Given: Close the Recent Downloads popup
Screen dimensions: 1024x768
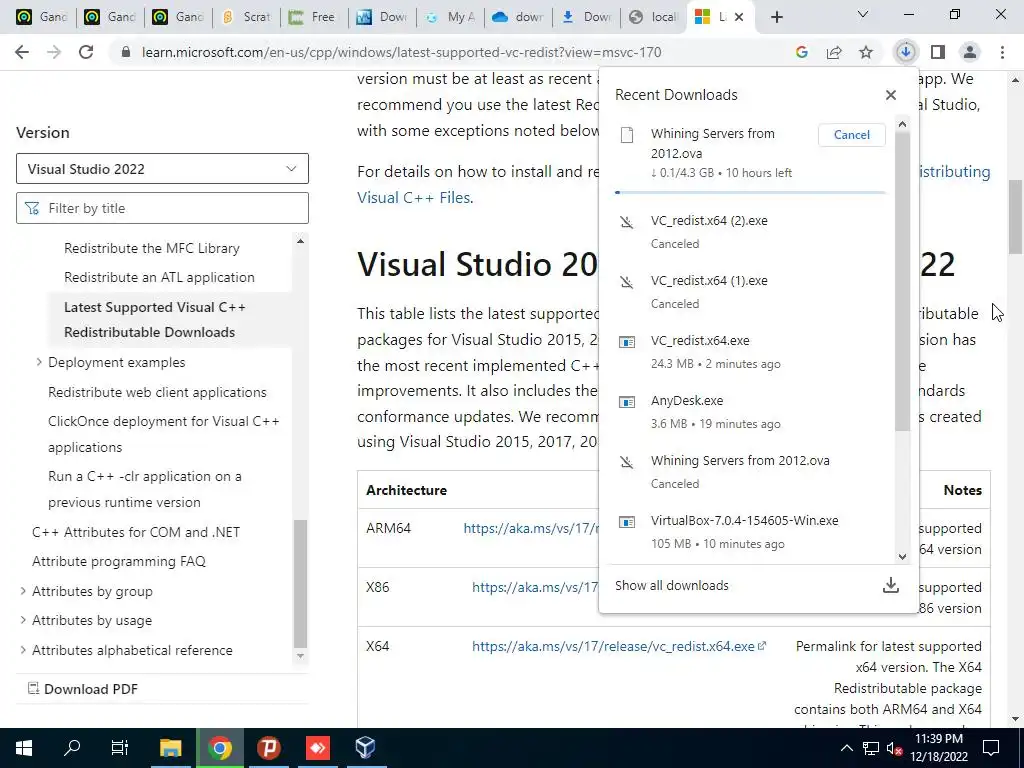Looking at the screenshot, I should coord(891,95).
